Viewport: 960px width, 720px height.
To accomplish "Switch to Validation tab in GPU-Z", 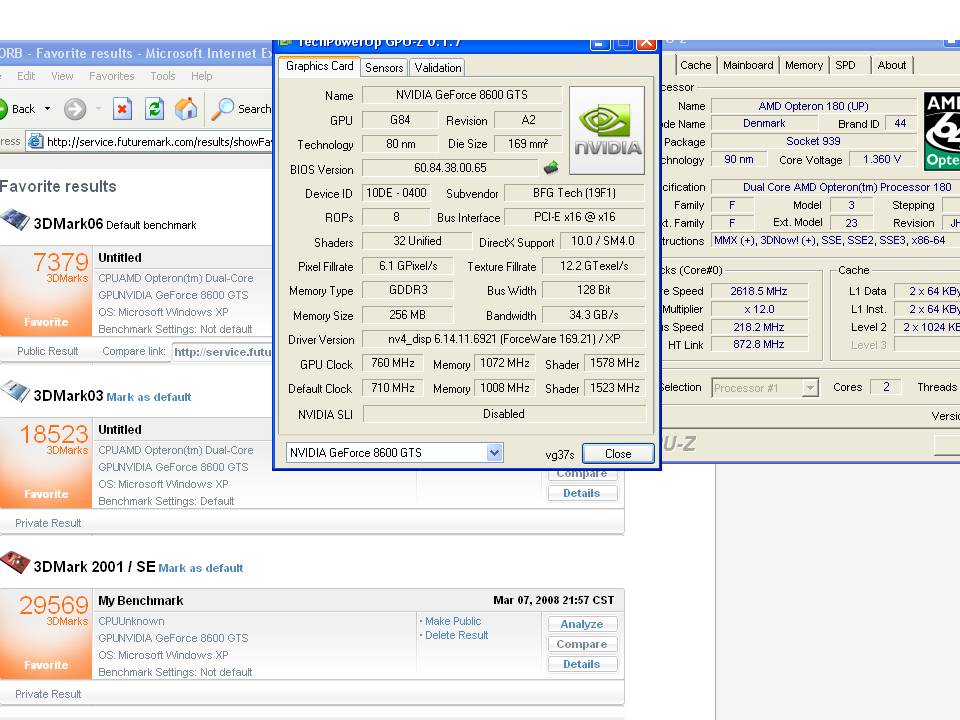I will pyautogui.click(x=438, y=67).
